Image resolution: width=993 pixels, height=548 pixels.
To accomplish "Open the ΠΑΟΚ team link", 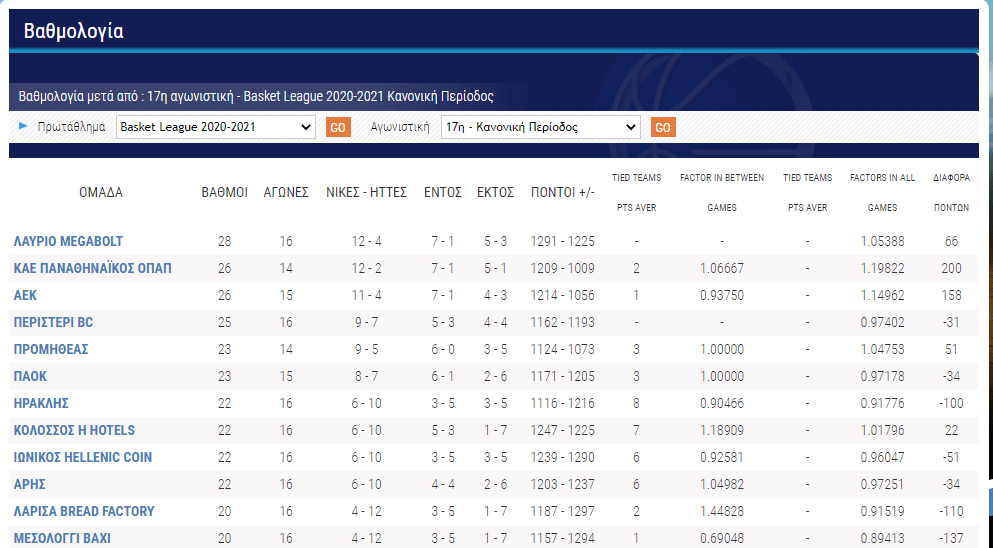I will [x=30, y=376].
